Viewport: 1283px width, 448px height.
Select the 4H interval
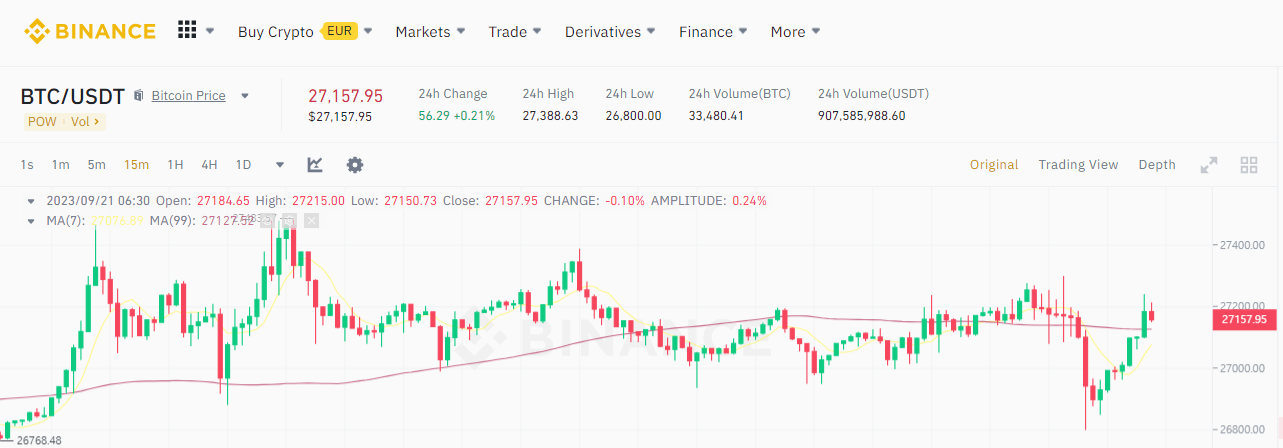209,165
